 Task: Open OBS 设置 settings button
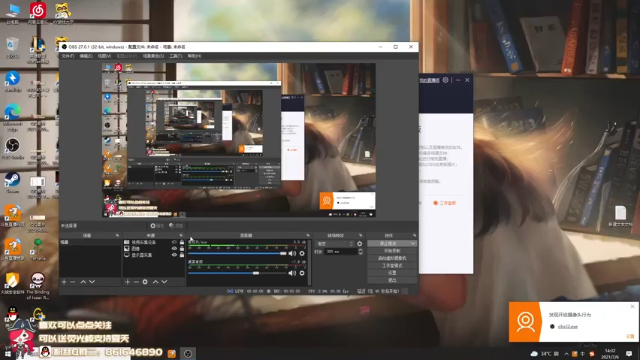392,273
